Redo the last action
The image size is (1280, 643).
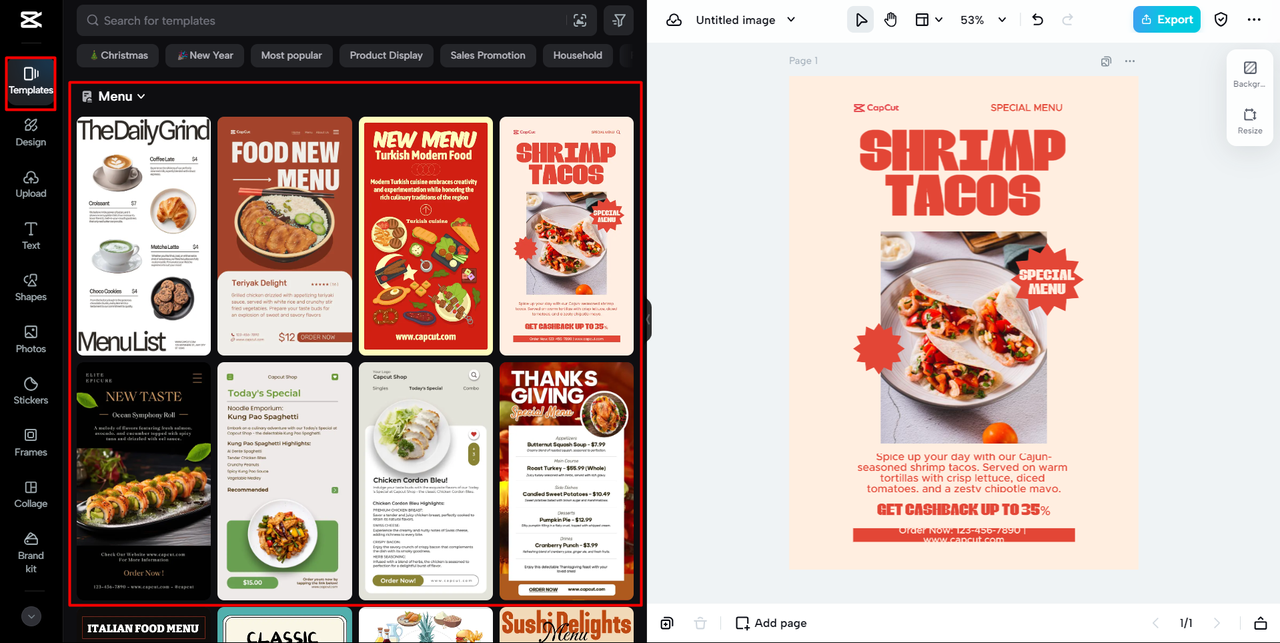(x=1067, y=20)
